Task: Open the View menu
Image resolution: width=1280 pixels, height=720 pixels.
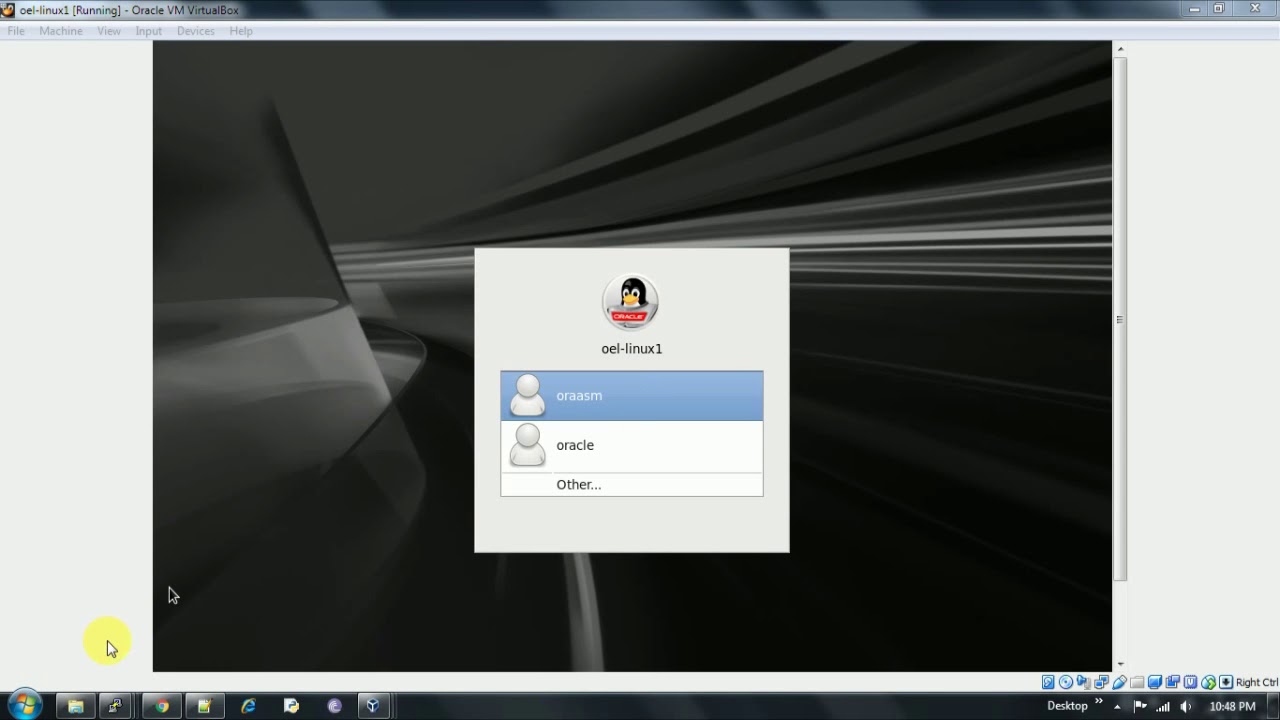Action: (x=109, y=31)
